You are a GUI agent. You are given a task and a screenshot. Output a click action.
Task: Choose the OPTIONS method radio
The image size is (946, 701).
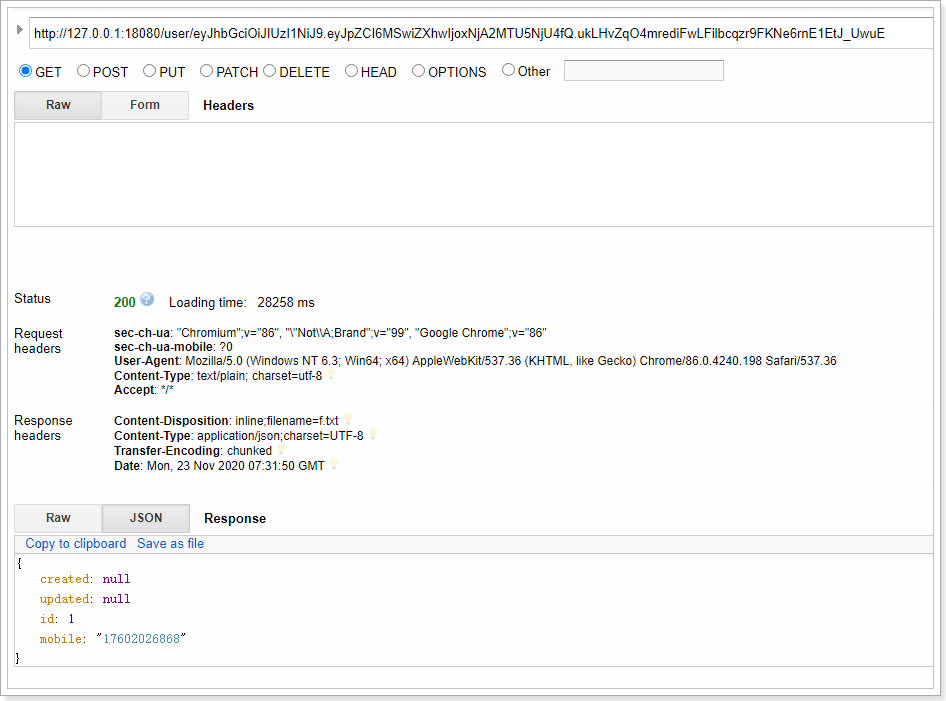pyautogui.click(x=419, y=71)
